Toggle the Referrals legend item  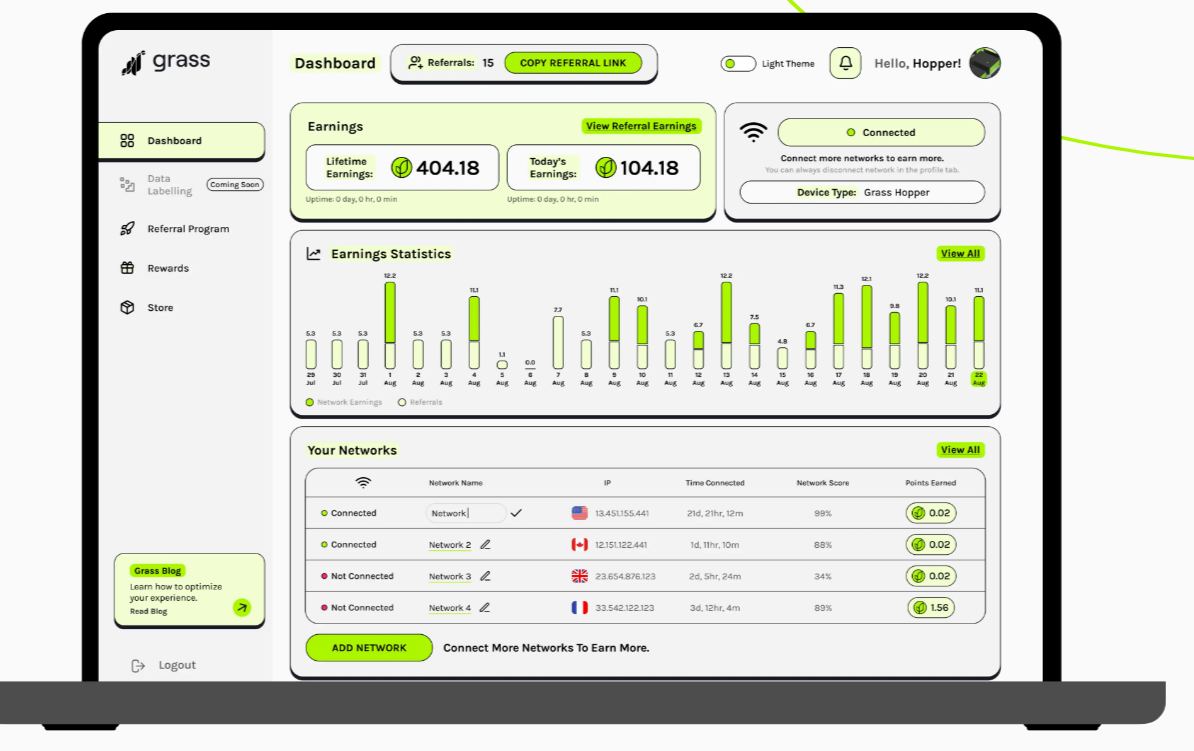click(x=420, y=402)
